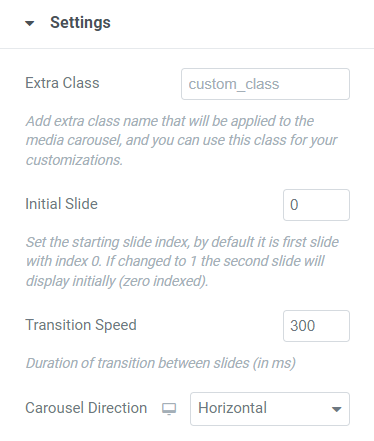This screenshot has height=441, width=374.
Task: Click the Carousel Direction label
Action: click(x=86, y=408)
